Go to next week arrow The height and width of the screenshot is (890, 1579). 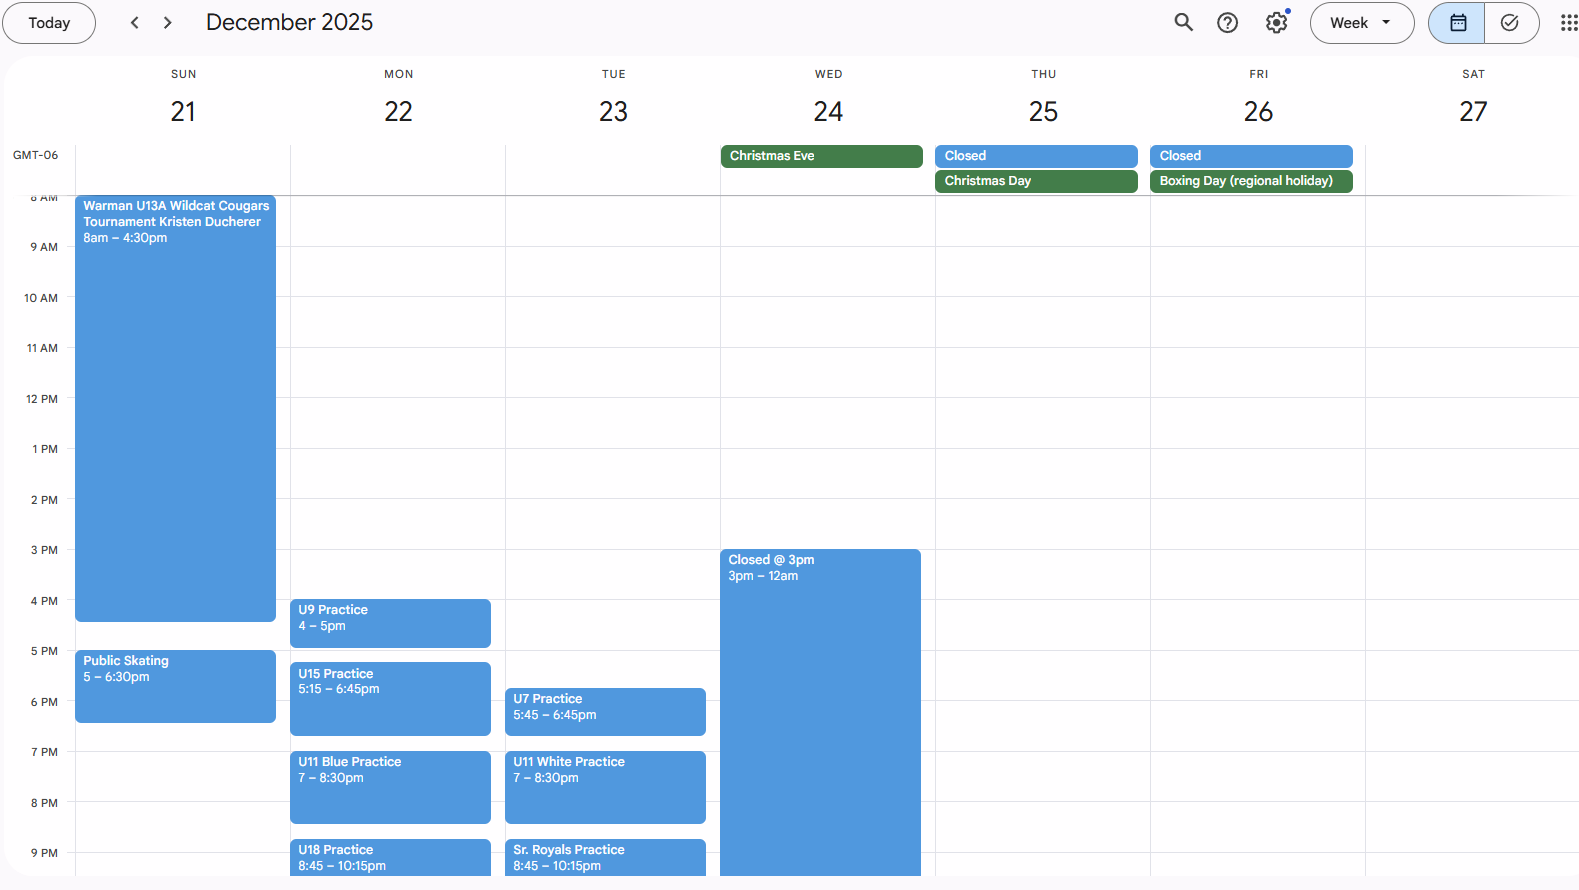(168, 23)
